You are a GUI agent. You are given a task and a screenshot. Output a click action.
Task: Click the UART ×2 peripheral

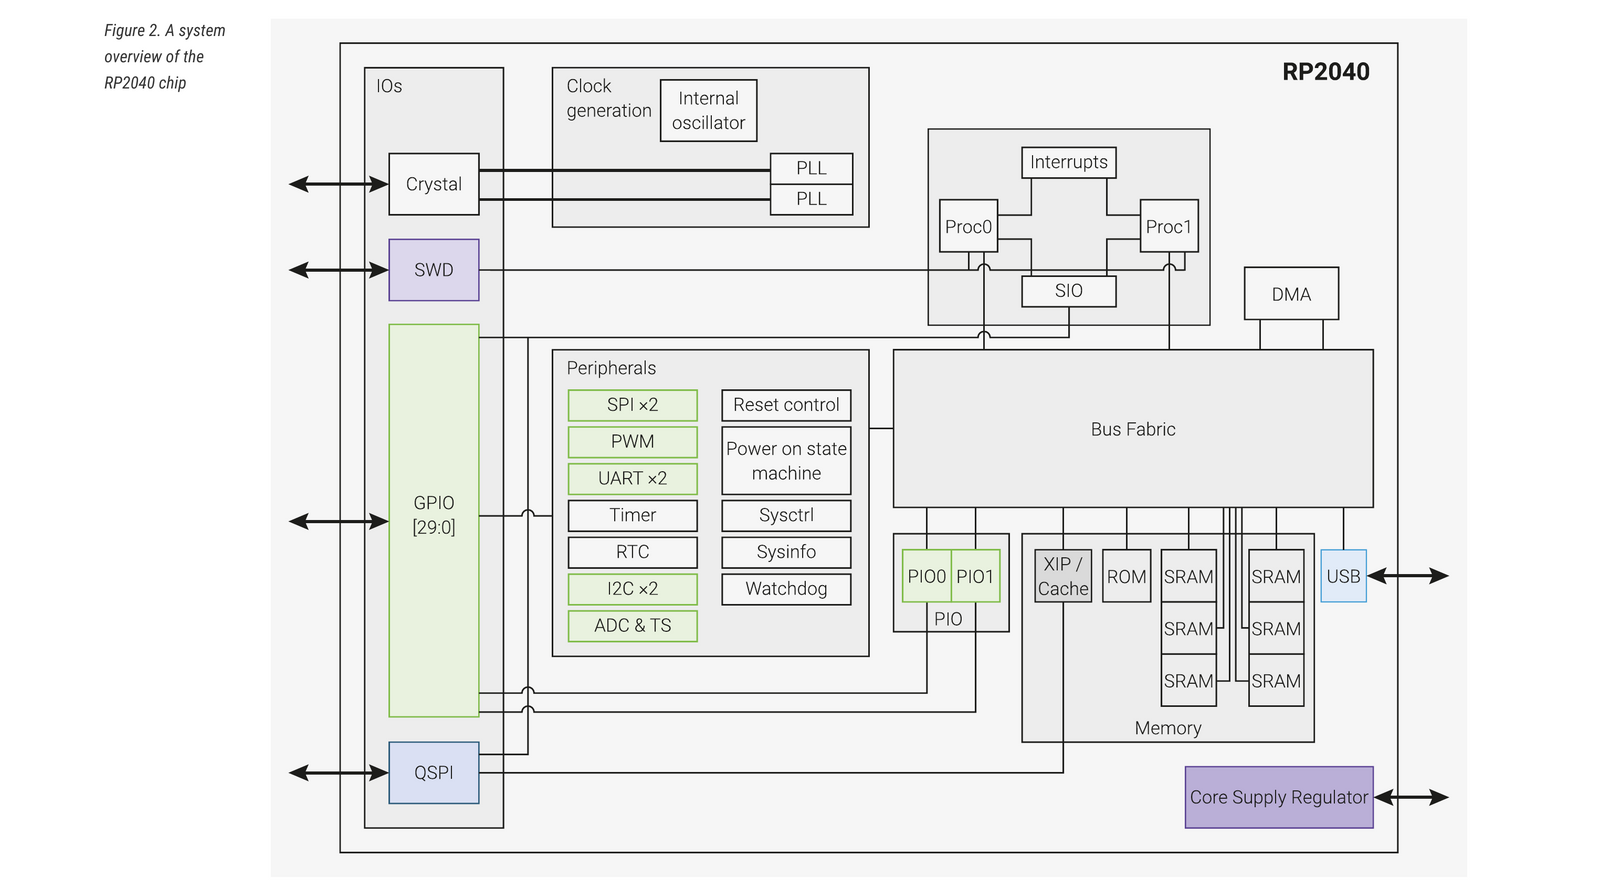click(x=632, y=479)
